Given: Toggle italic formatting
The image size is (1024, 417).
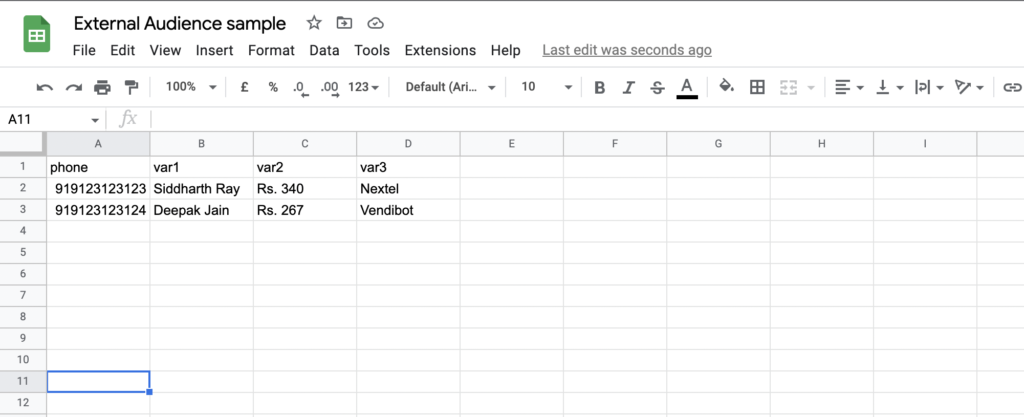Looking at the screenshot, I should [628, 87].
